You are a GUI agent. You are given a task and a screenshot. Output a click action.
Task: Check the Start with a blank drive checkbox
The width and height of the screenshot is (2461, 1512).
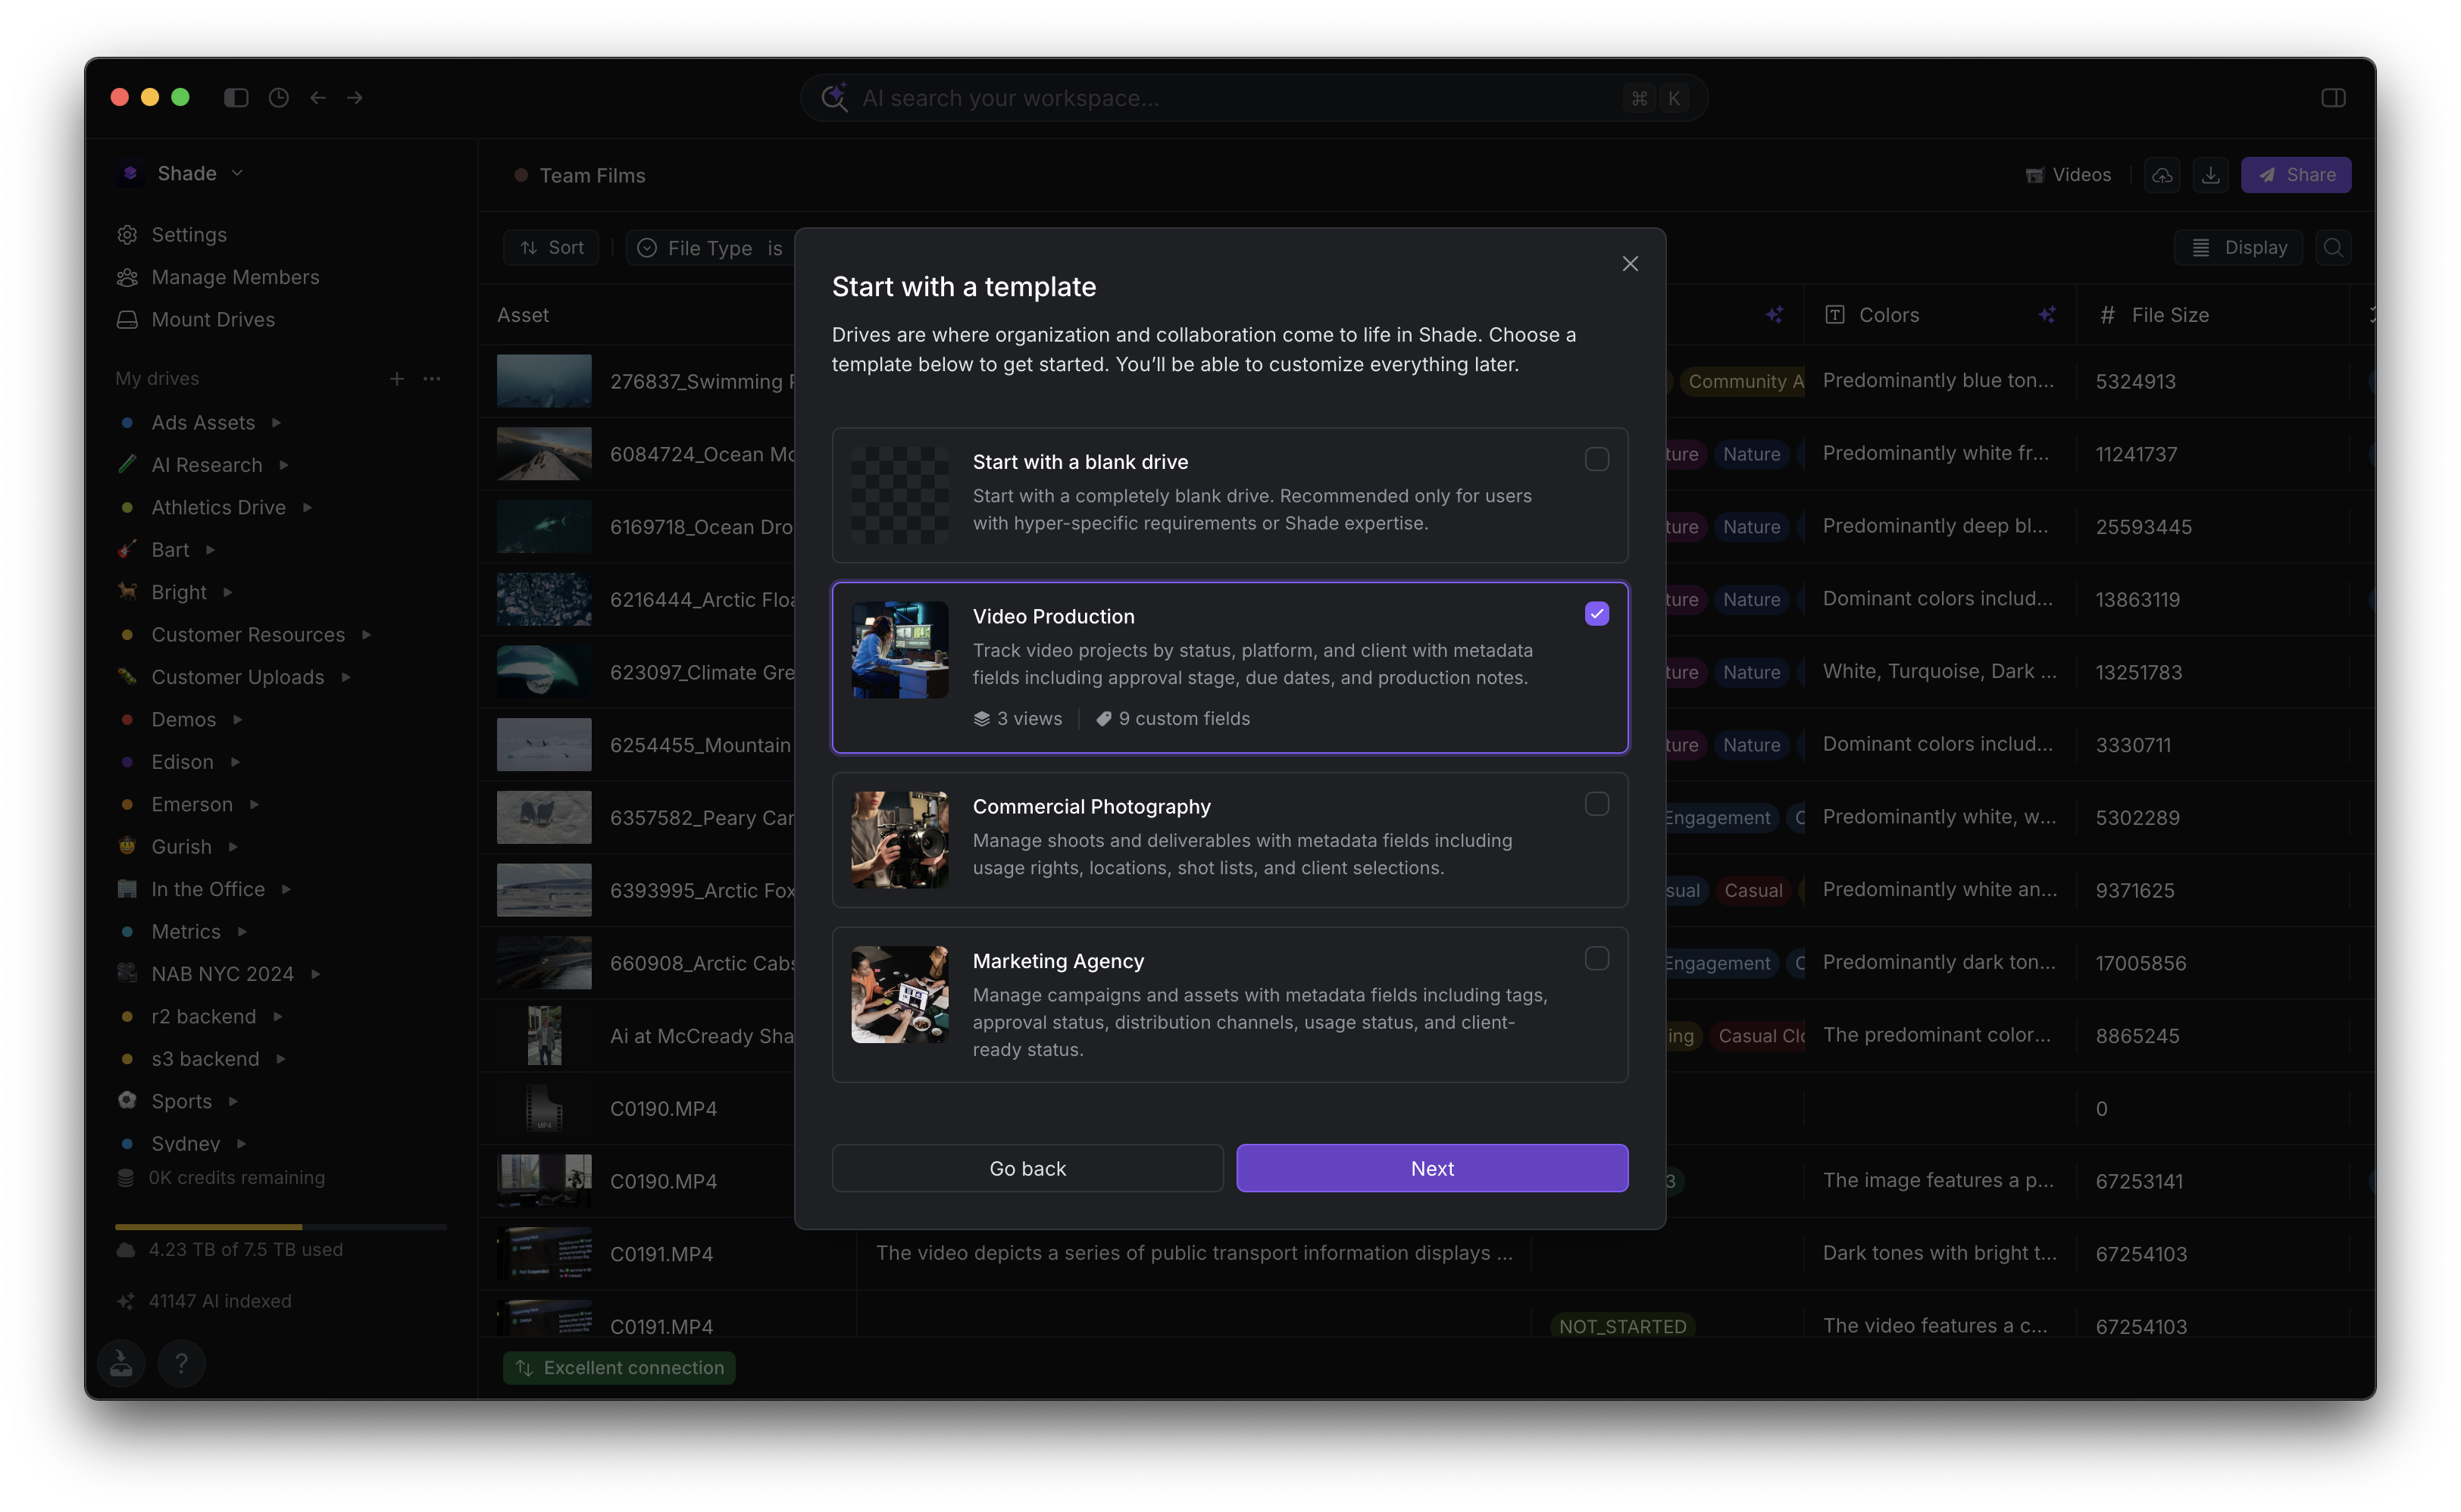tap(1597, 460)
